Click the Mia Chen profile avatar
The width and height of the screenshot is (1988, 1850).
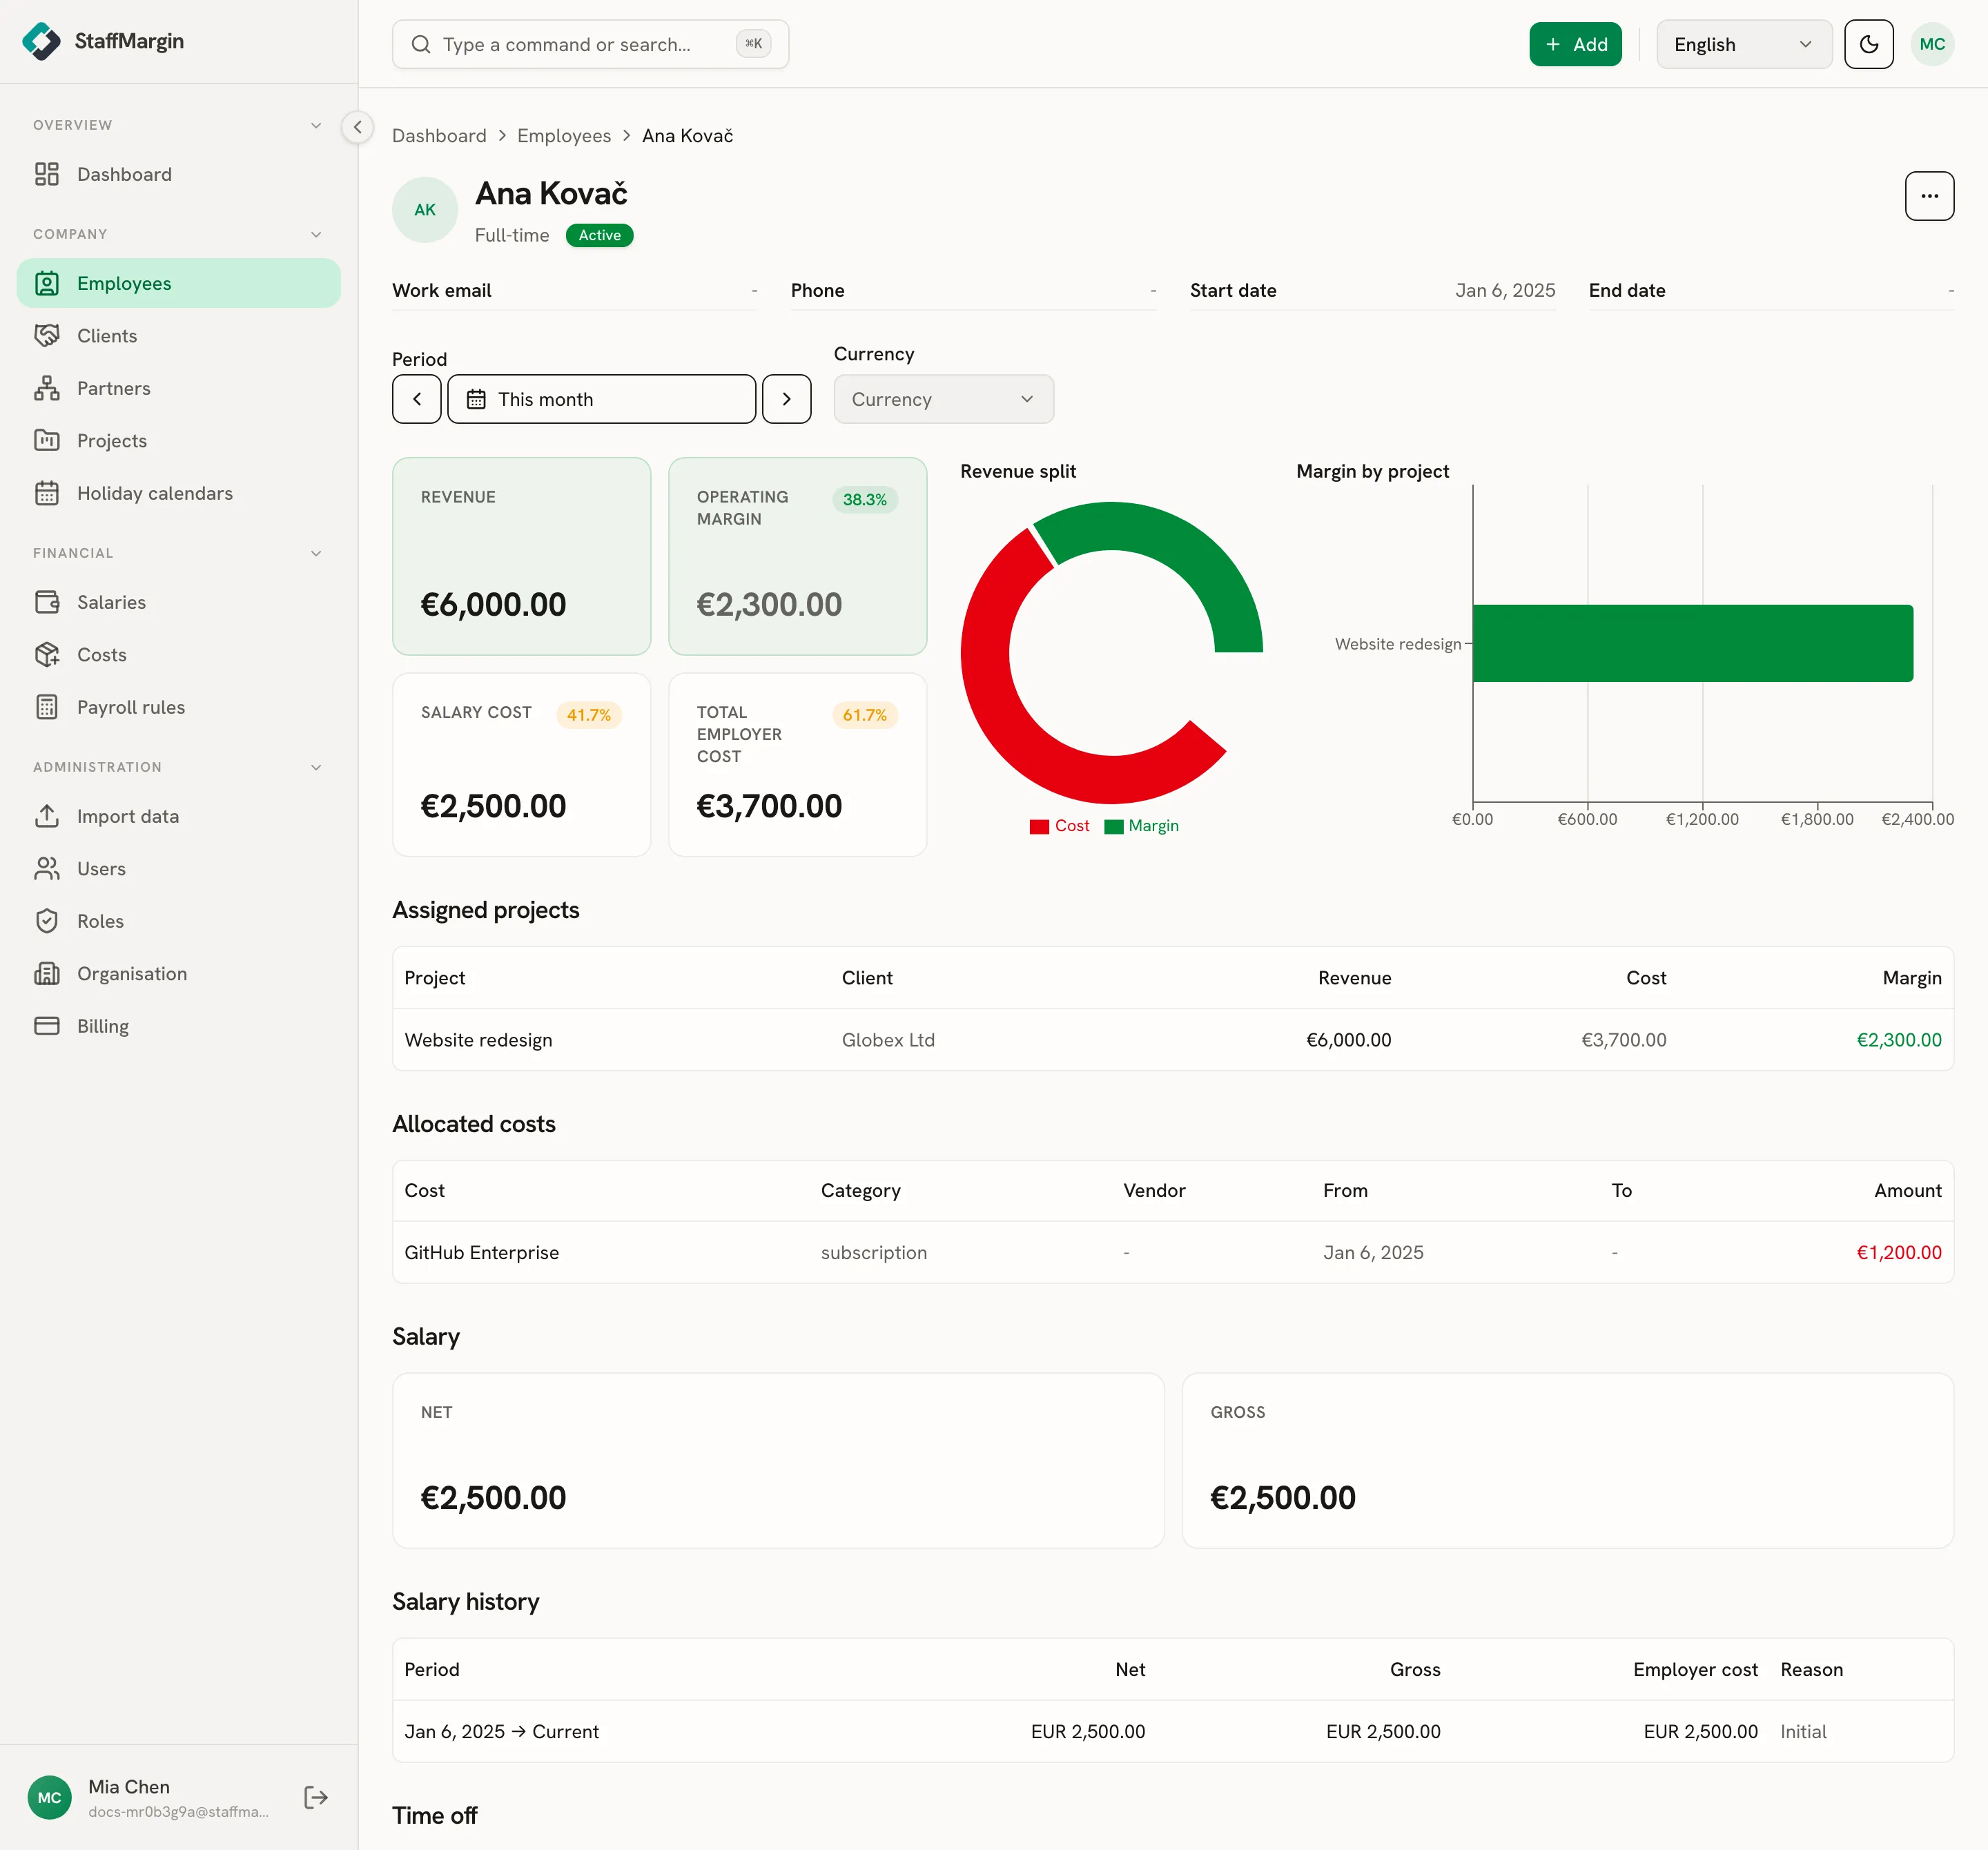click(49, 1797)
